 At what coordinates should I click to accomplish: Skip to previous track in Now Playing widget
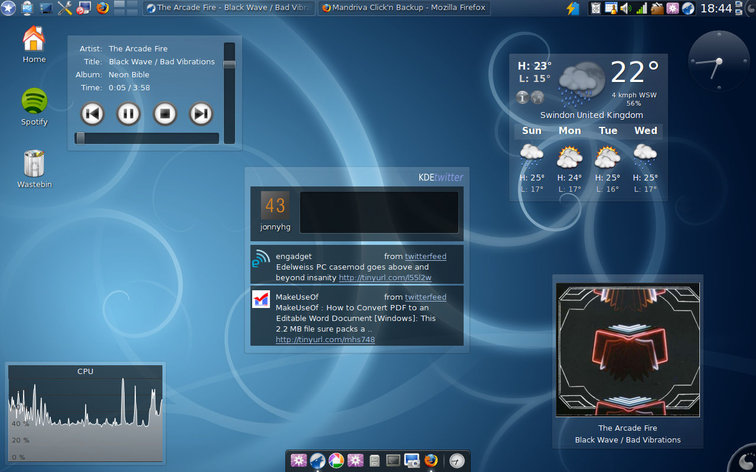point(92,114)
